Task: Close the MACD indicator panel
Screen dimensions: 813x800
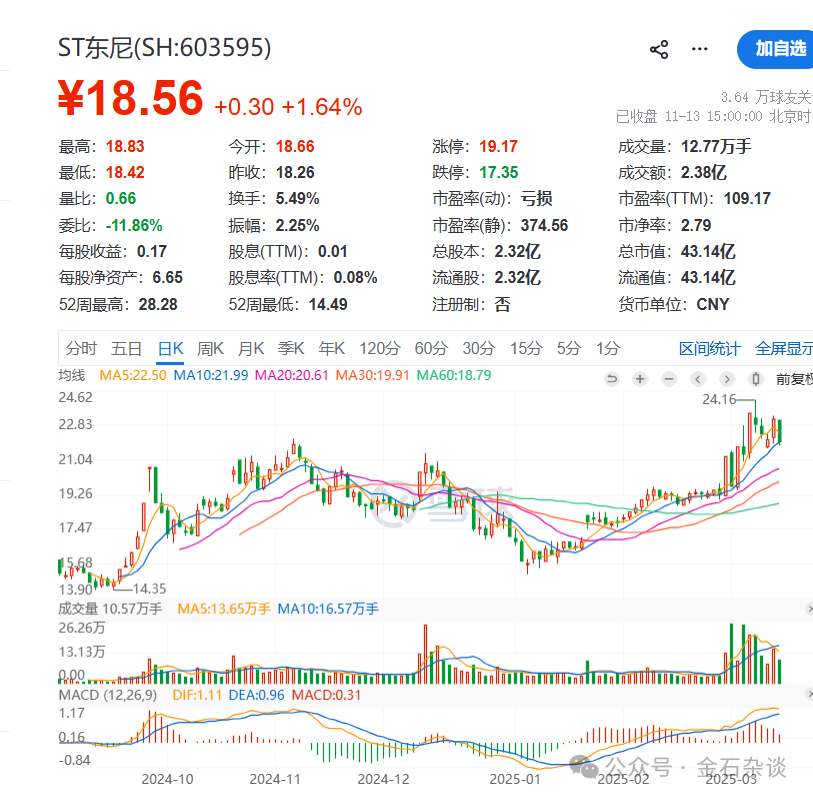Action: (x=809, y=694)
